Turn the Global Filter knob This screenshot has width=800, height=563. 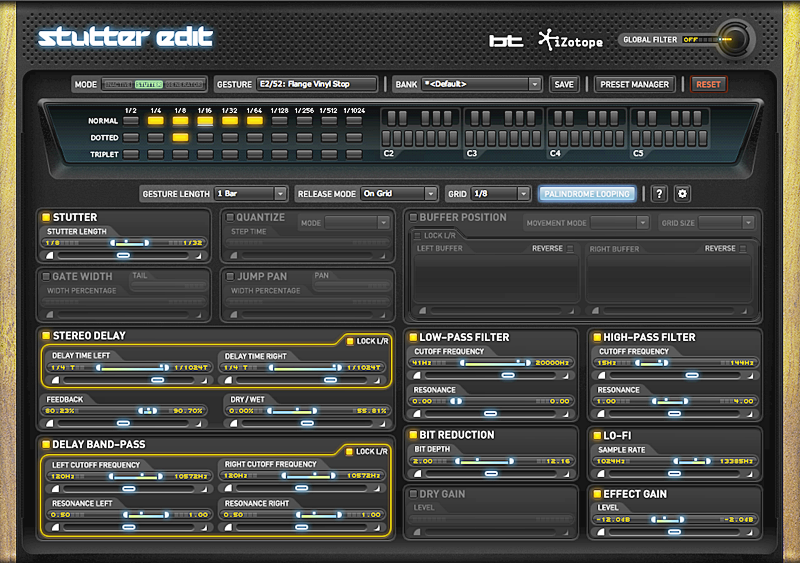pyautogui.click(x=733, y=39)
